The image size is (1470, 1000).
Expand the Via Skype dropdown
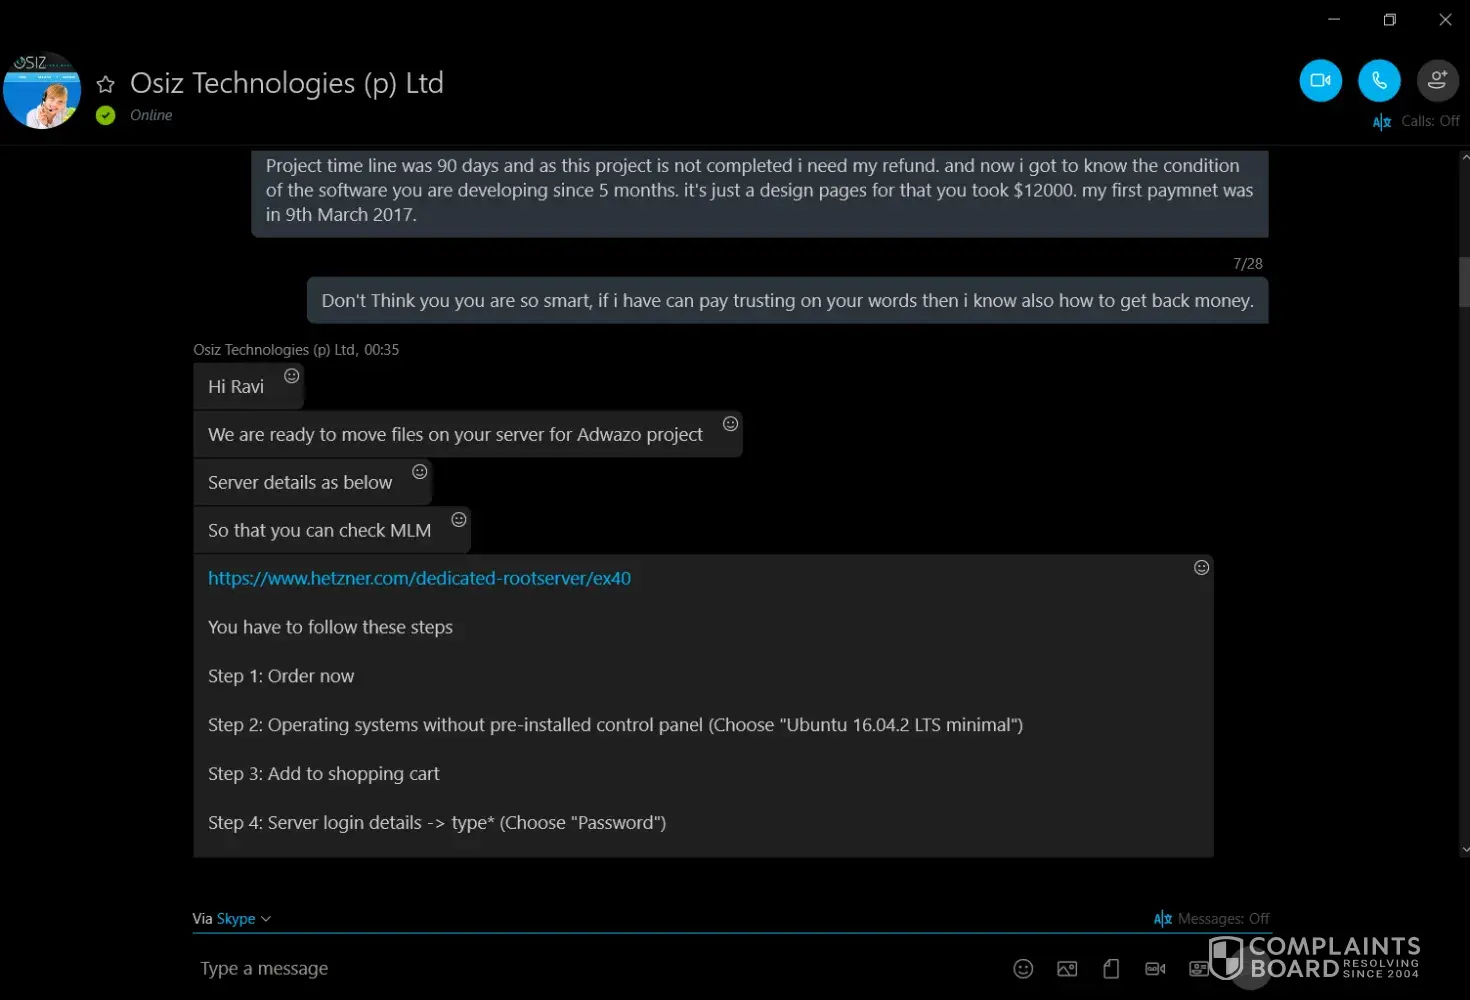point(232,919)
